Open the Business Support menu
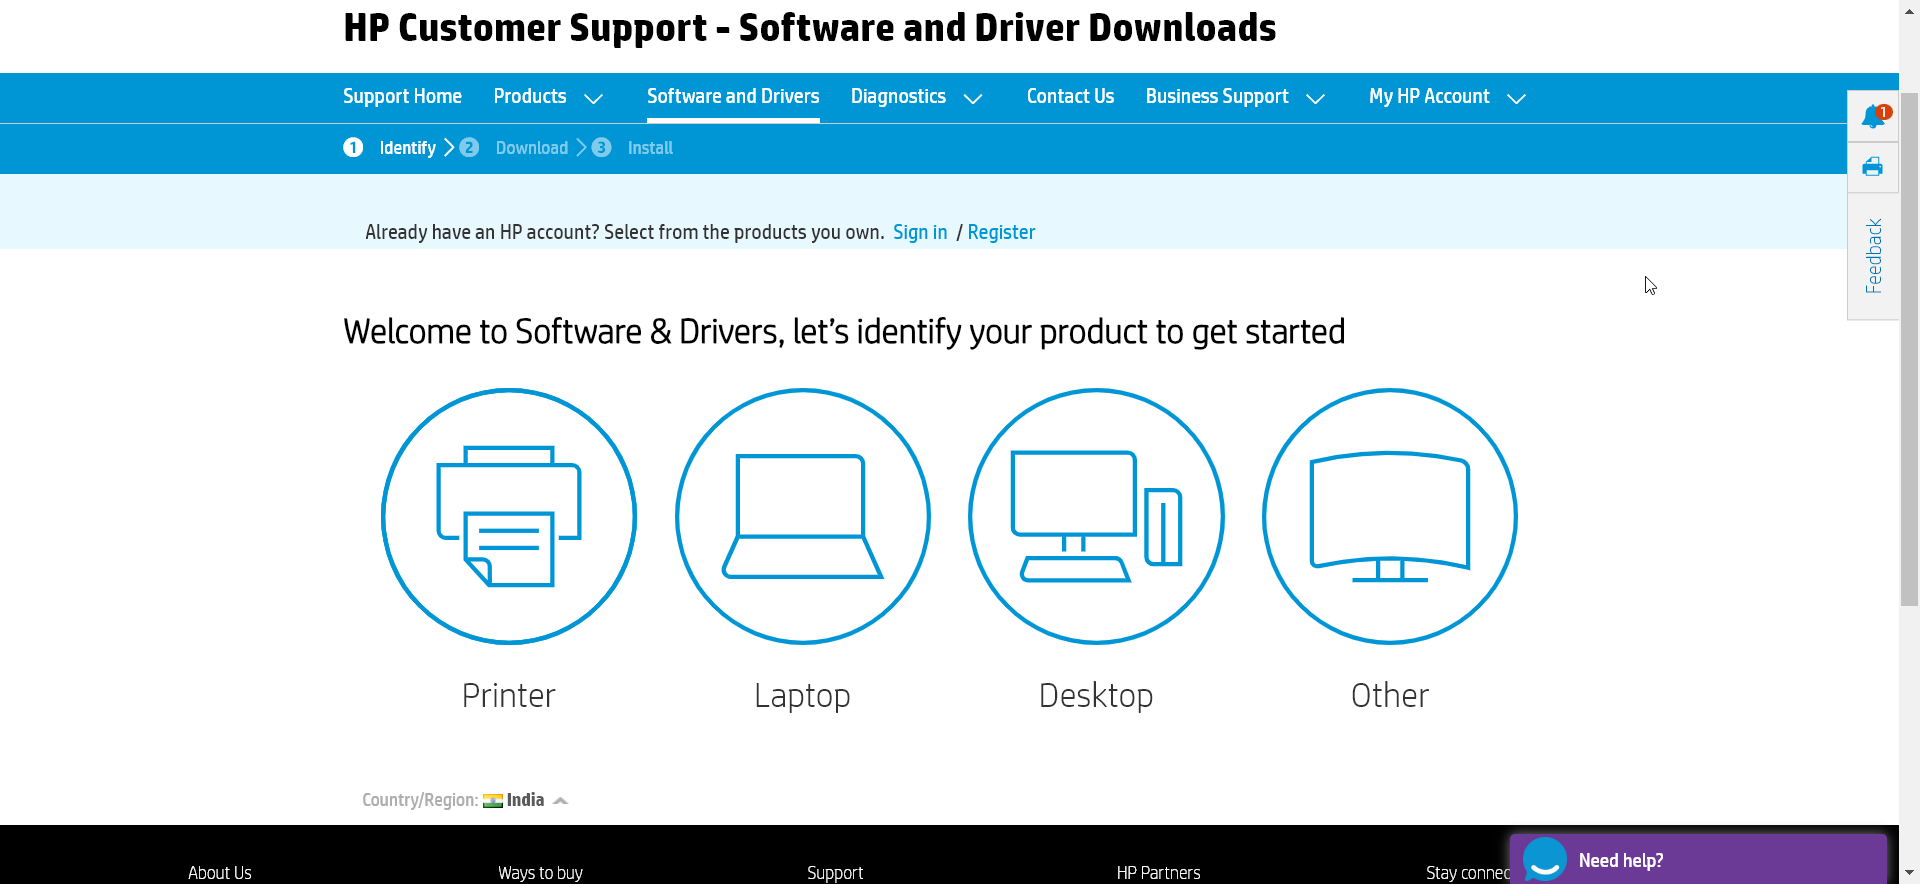Image resolution: width=1920 pixels, height=884 pixels. [x=1217, y=97]
